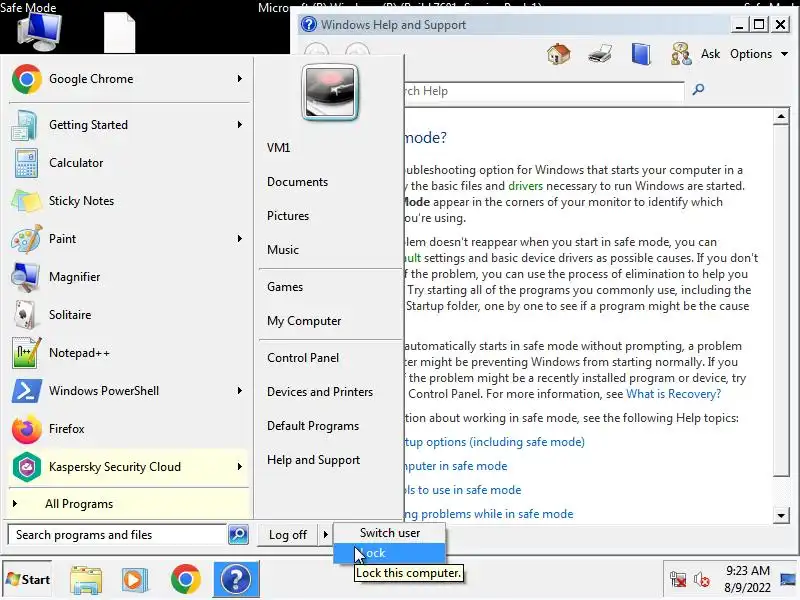Launch the Firefox icon in Start menu
The height and width of the screenshot is (600, 800).
coord(27,429)
